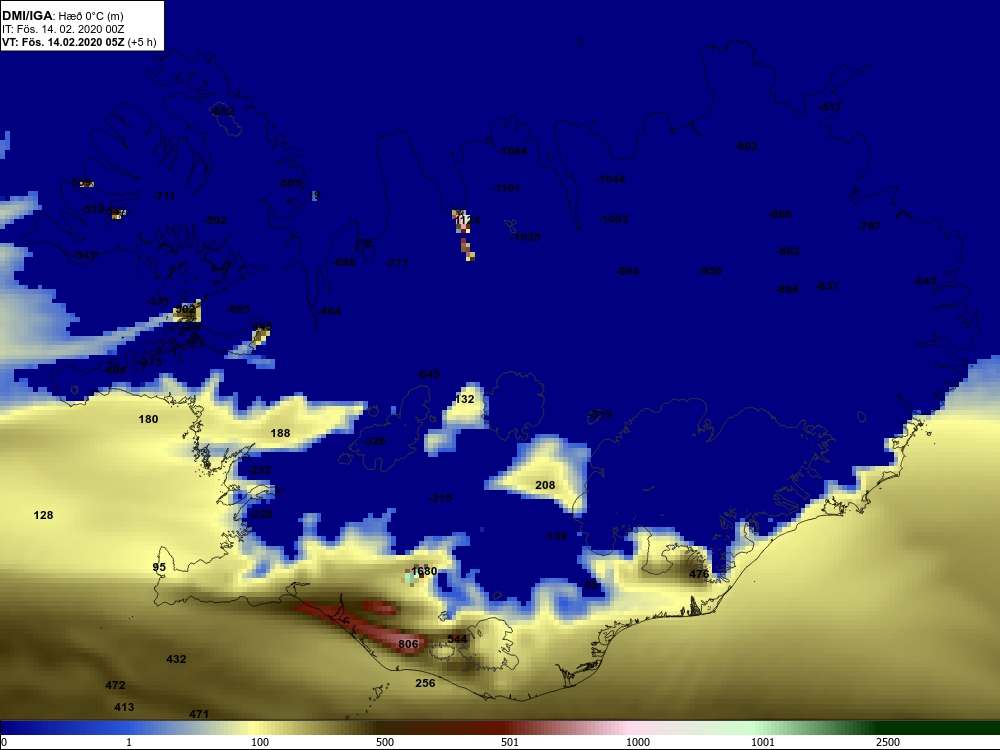Click the 544 value label
This screenshot has width=1000, height=750.
[457, 638]
